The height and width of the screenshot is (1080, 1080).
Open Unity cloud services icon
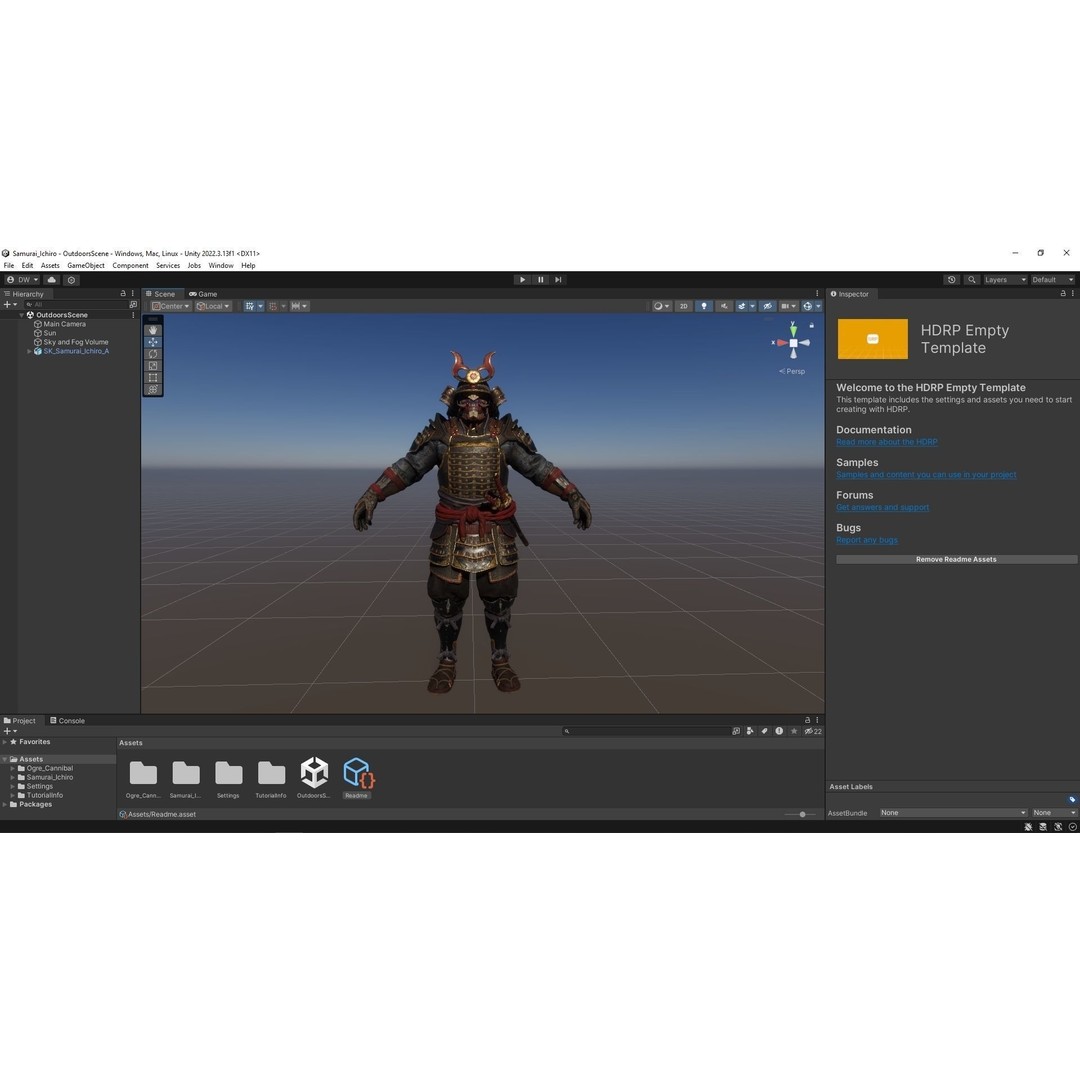tap(52, 280)
